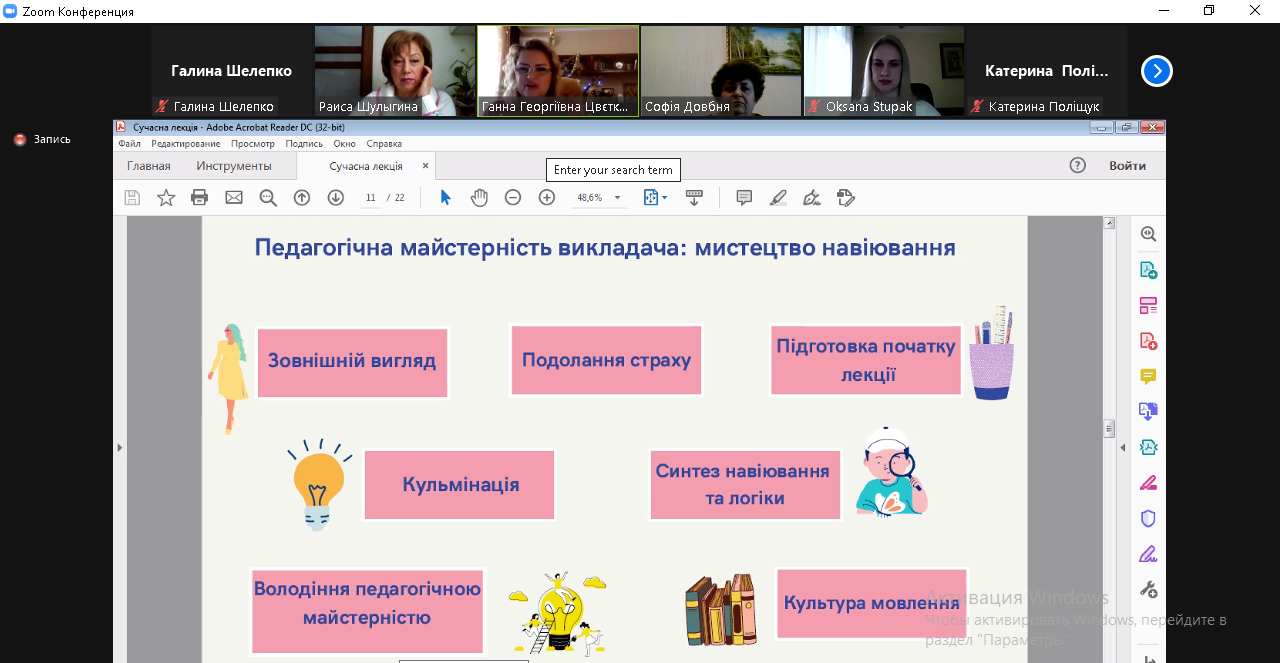
Task: Add the file to starred favorites
Action: [x=166, y=198]
